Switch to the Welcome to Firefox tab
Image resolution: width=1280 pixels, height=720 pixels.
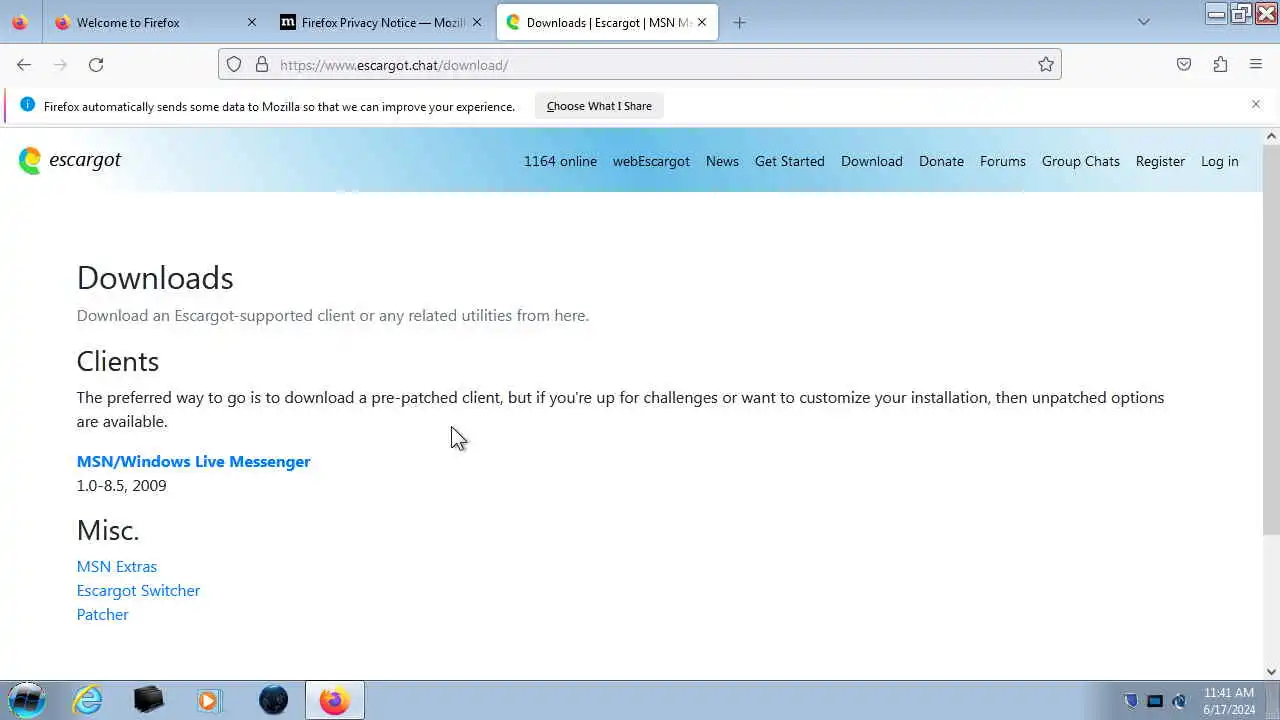pyautogui.click(x=155, y=22)
